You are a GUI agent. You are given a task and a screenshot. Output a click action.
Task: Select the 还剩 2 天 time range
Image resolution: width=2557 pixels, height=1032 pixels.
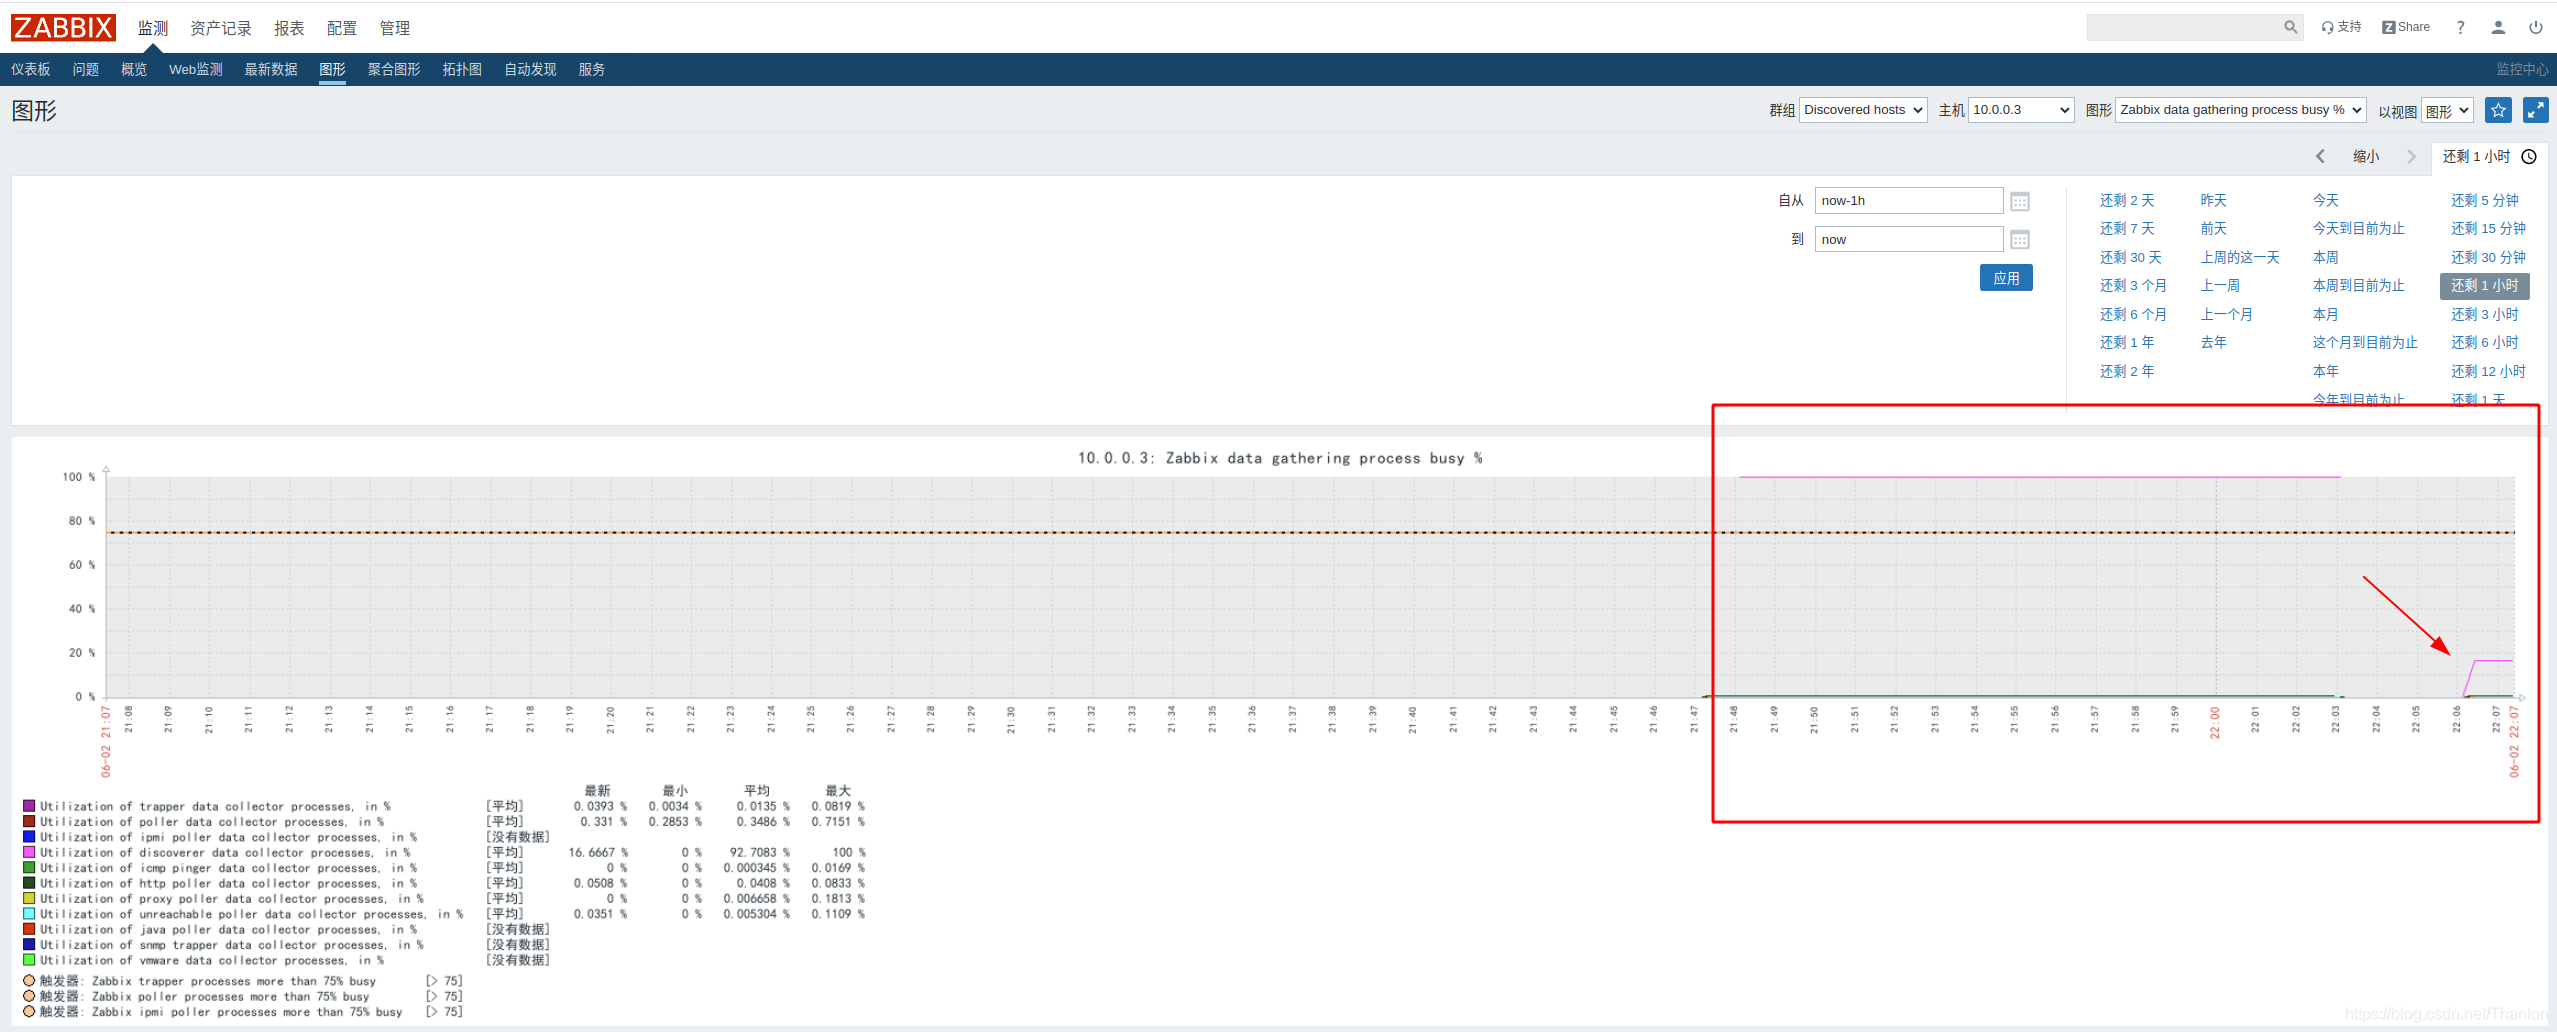2127,200
